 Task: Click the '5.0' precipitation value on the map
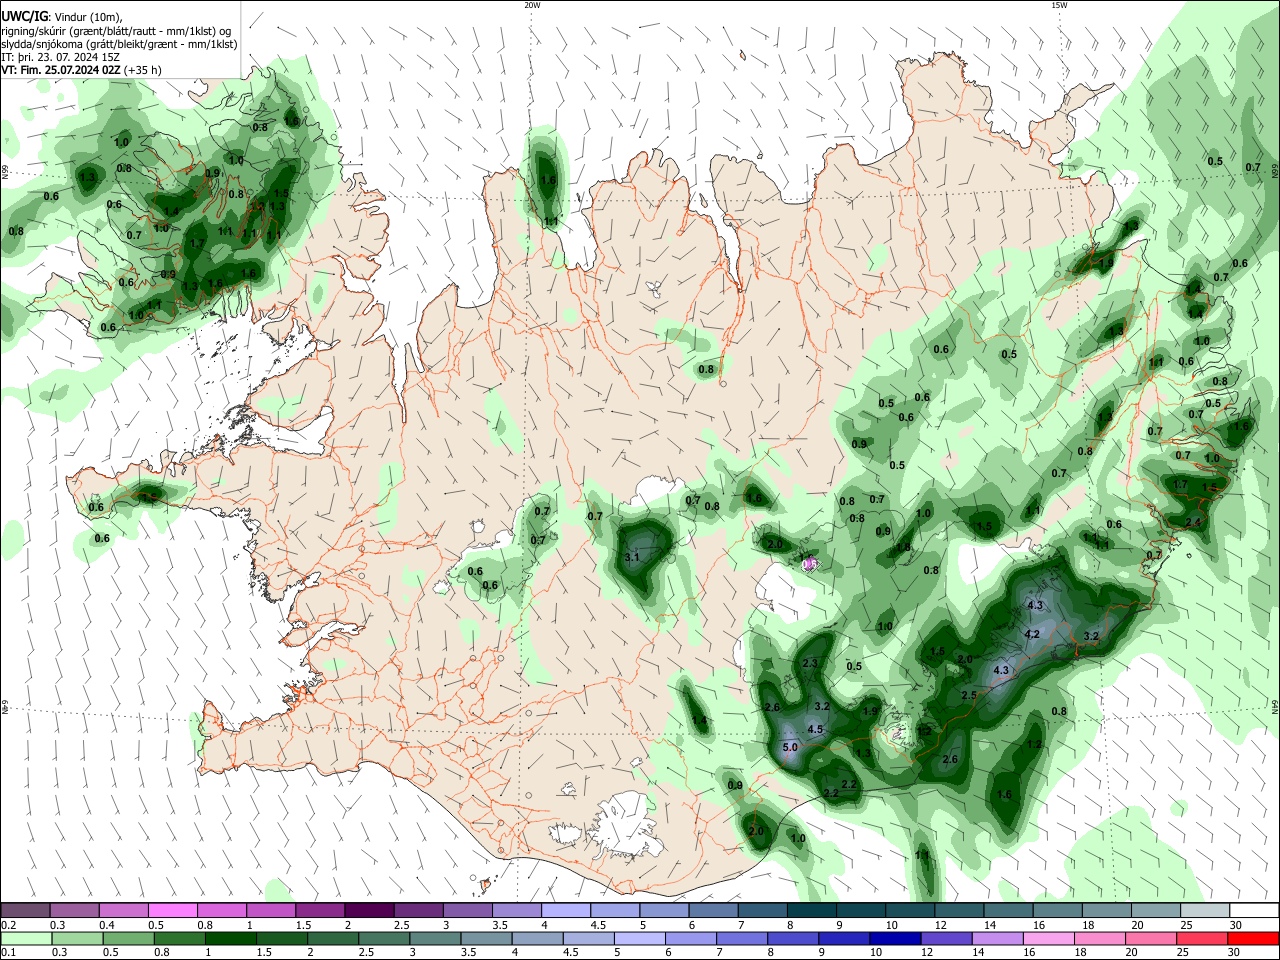(x=789, y=747)
